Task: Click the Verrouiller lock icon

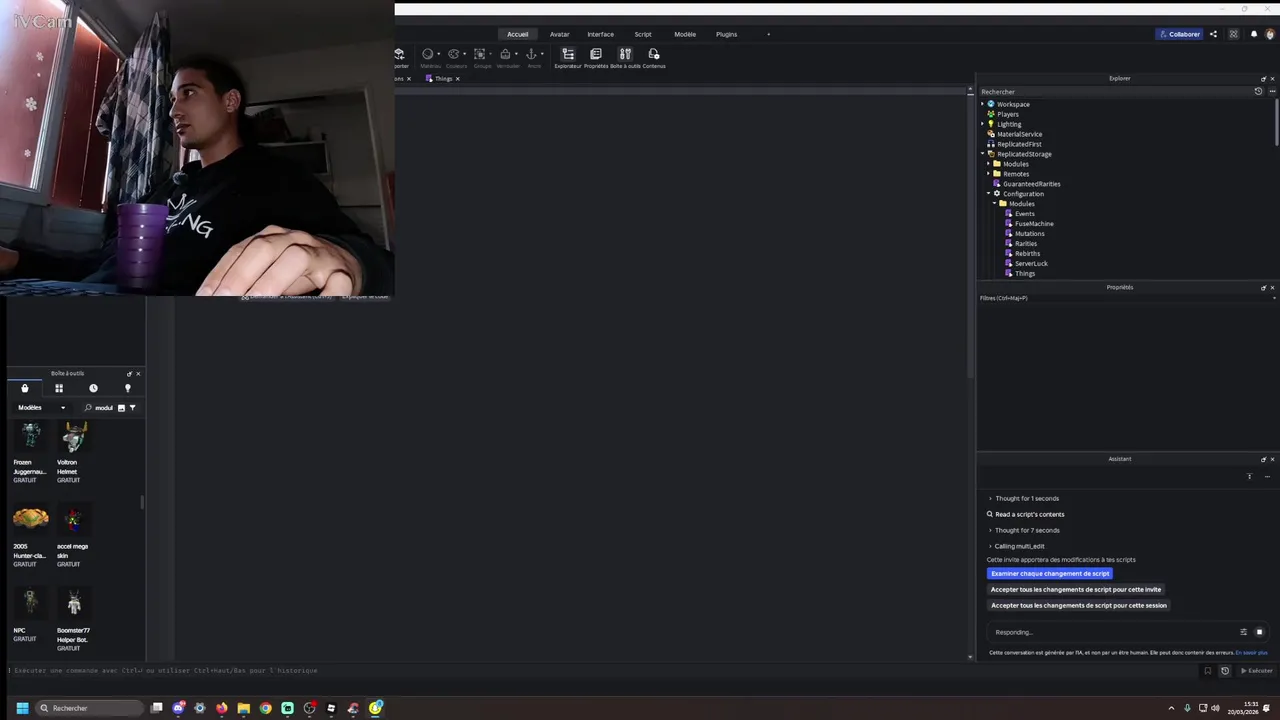Action: (x=506, y=54)
